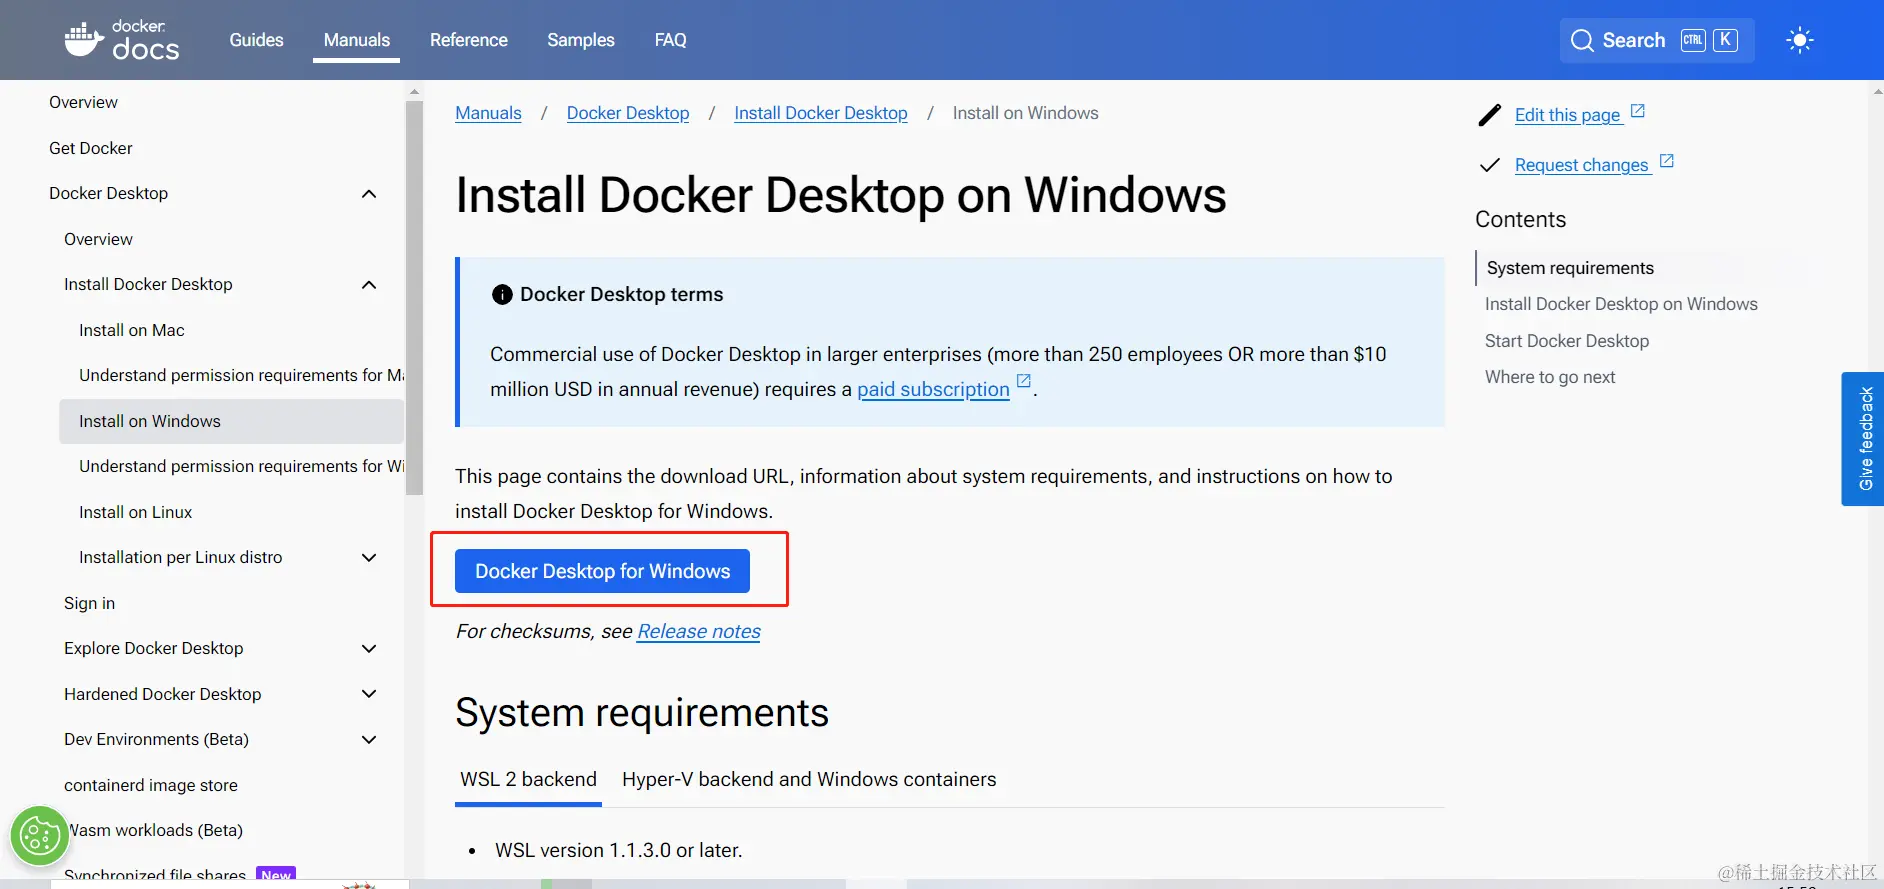Collapse the Docker Desktop sidebar section
This screenshot has height=889, width=1884.
pos(369,194)
